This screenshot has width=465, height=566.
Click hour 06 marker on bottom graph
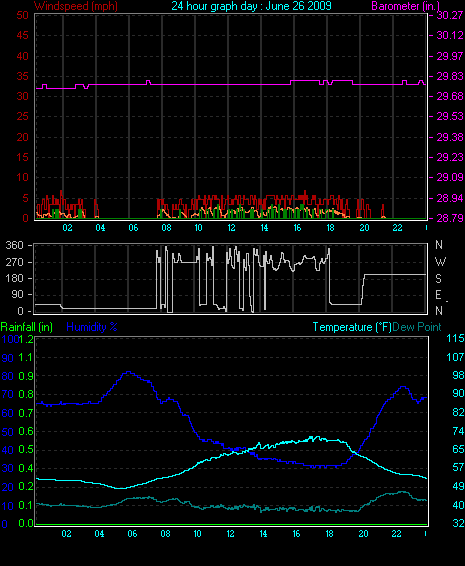point(132,534)
